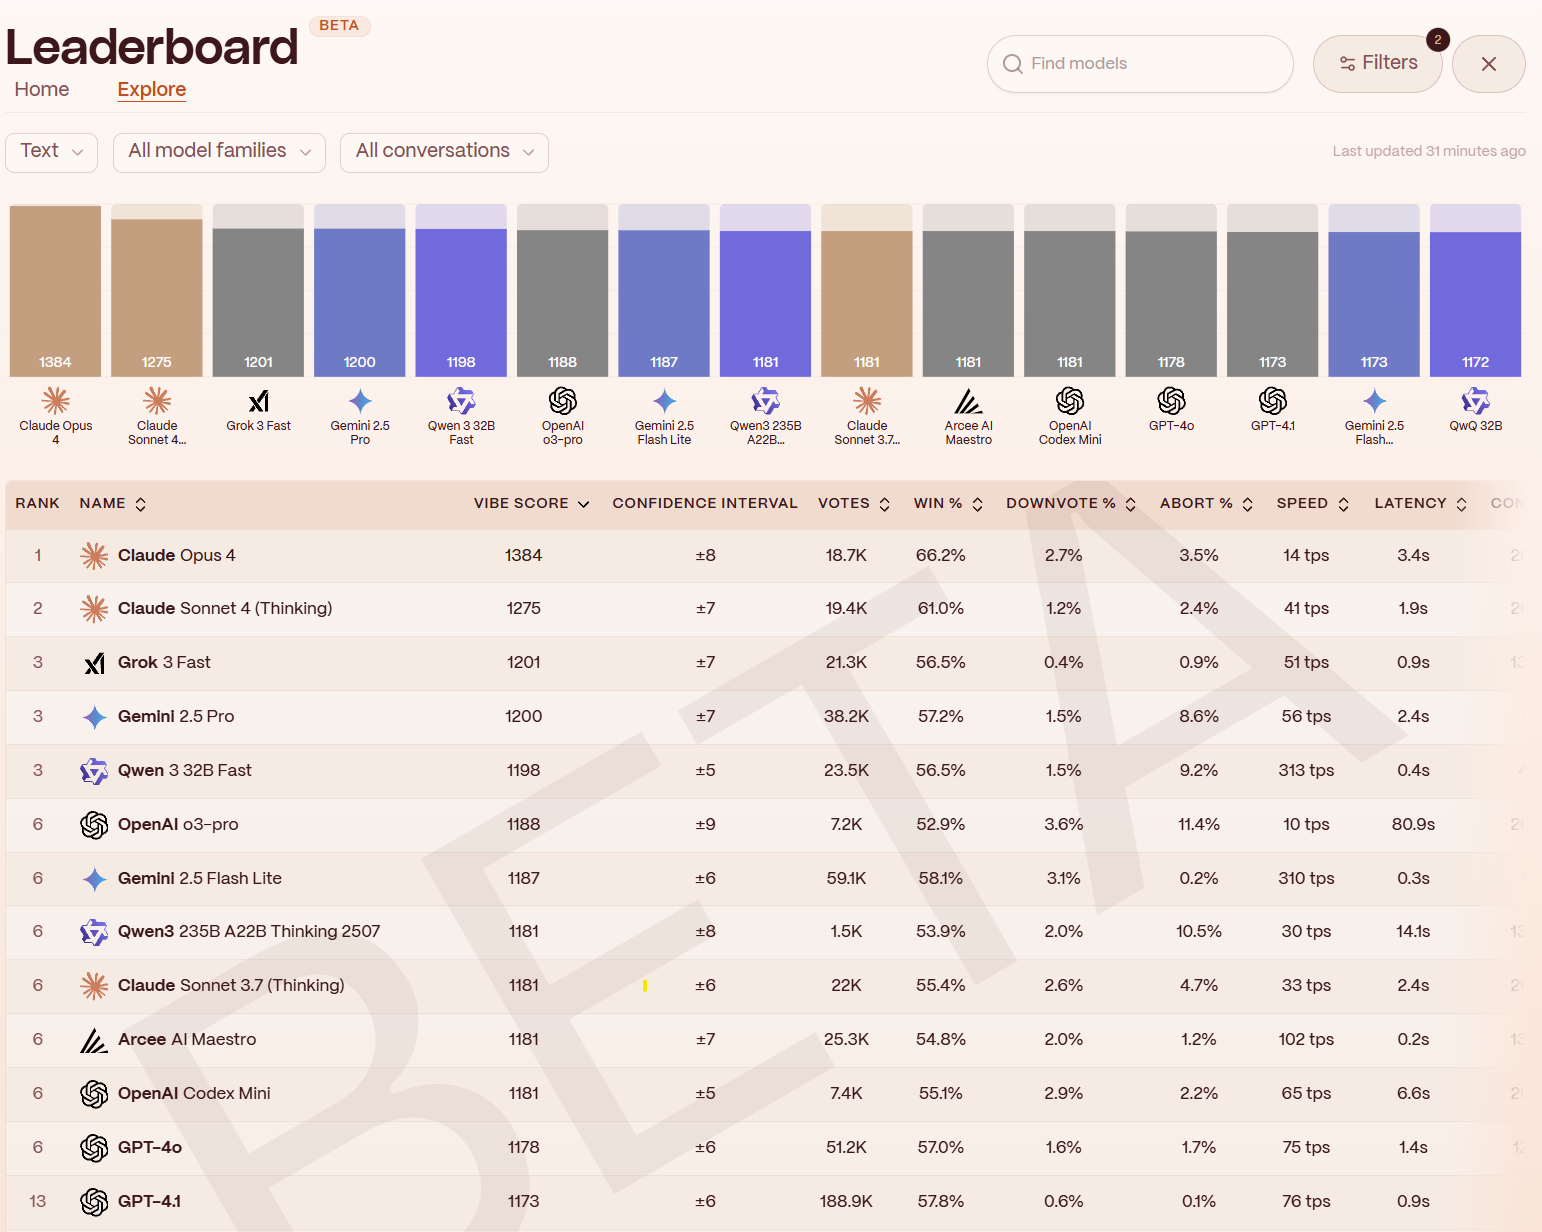Switch to the Explore tab
The width and height of the screenshot is (1542, 1232).
point(152,90)
